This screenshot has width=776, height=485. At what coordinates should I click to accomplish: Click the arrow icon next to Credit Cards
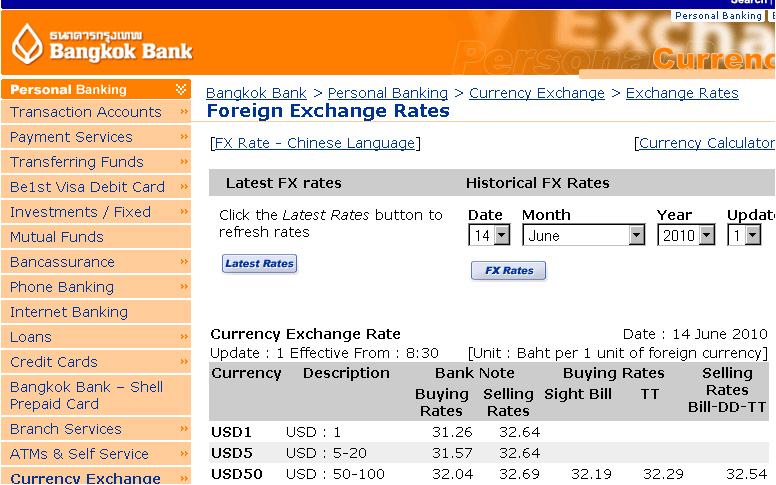184,362
